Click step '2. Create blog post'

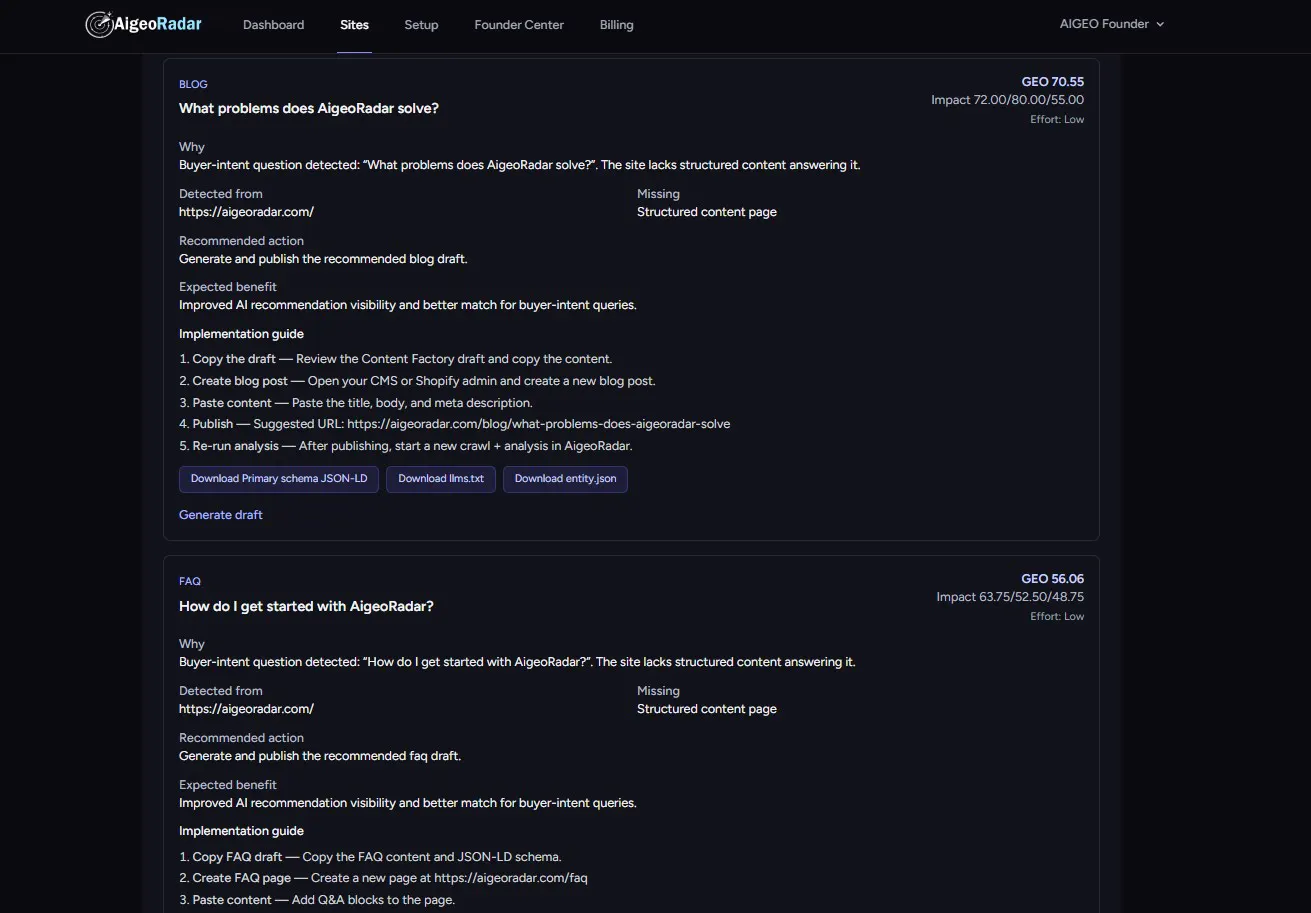417,381
